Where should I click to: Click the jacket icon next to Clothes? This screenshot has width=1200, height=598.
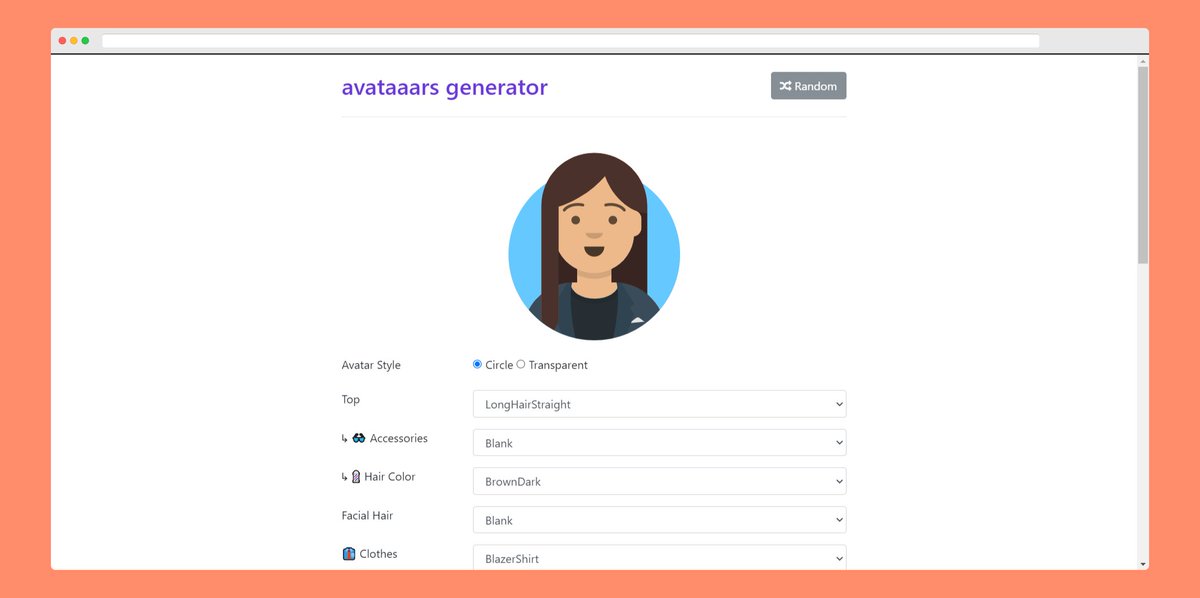click(349, 553)
